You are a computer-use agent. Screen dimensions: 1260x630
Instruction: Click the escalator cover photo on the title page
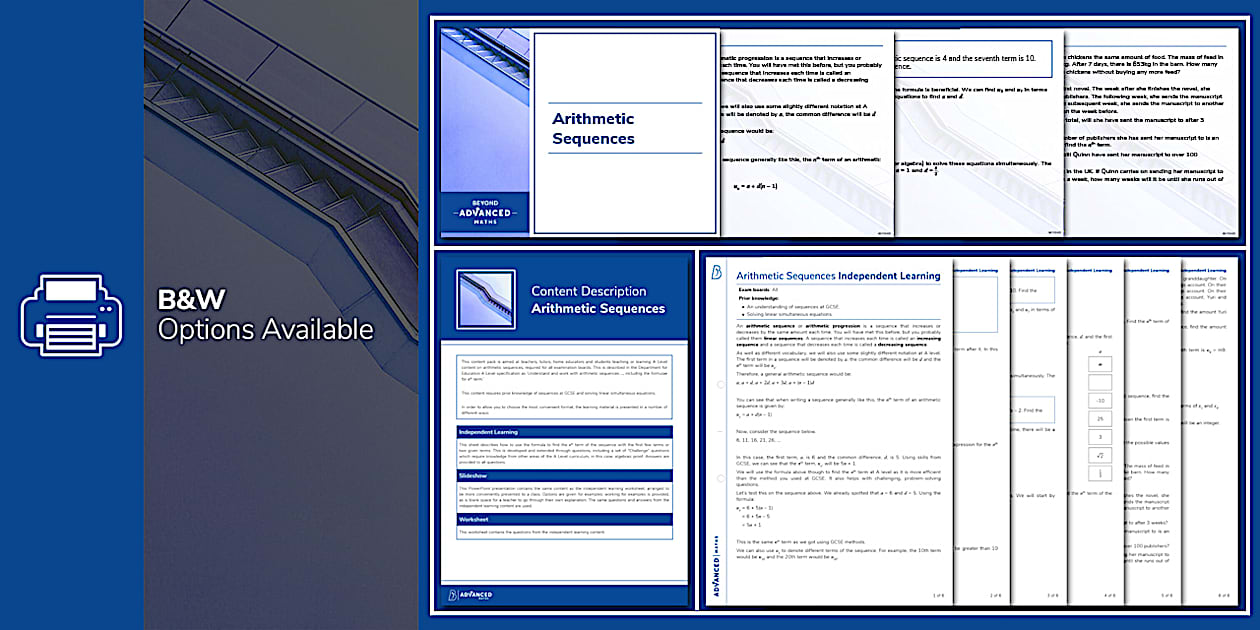click(x=484, y=110)
